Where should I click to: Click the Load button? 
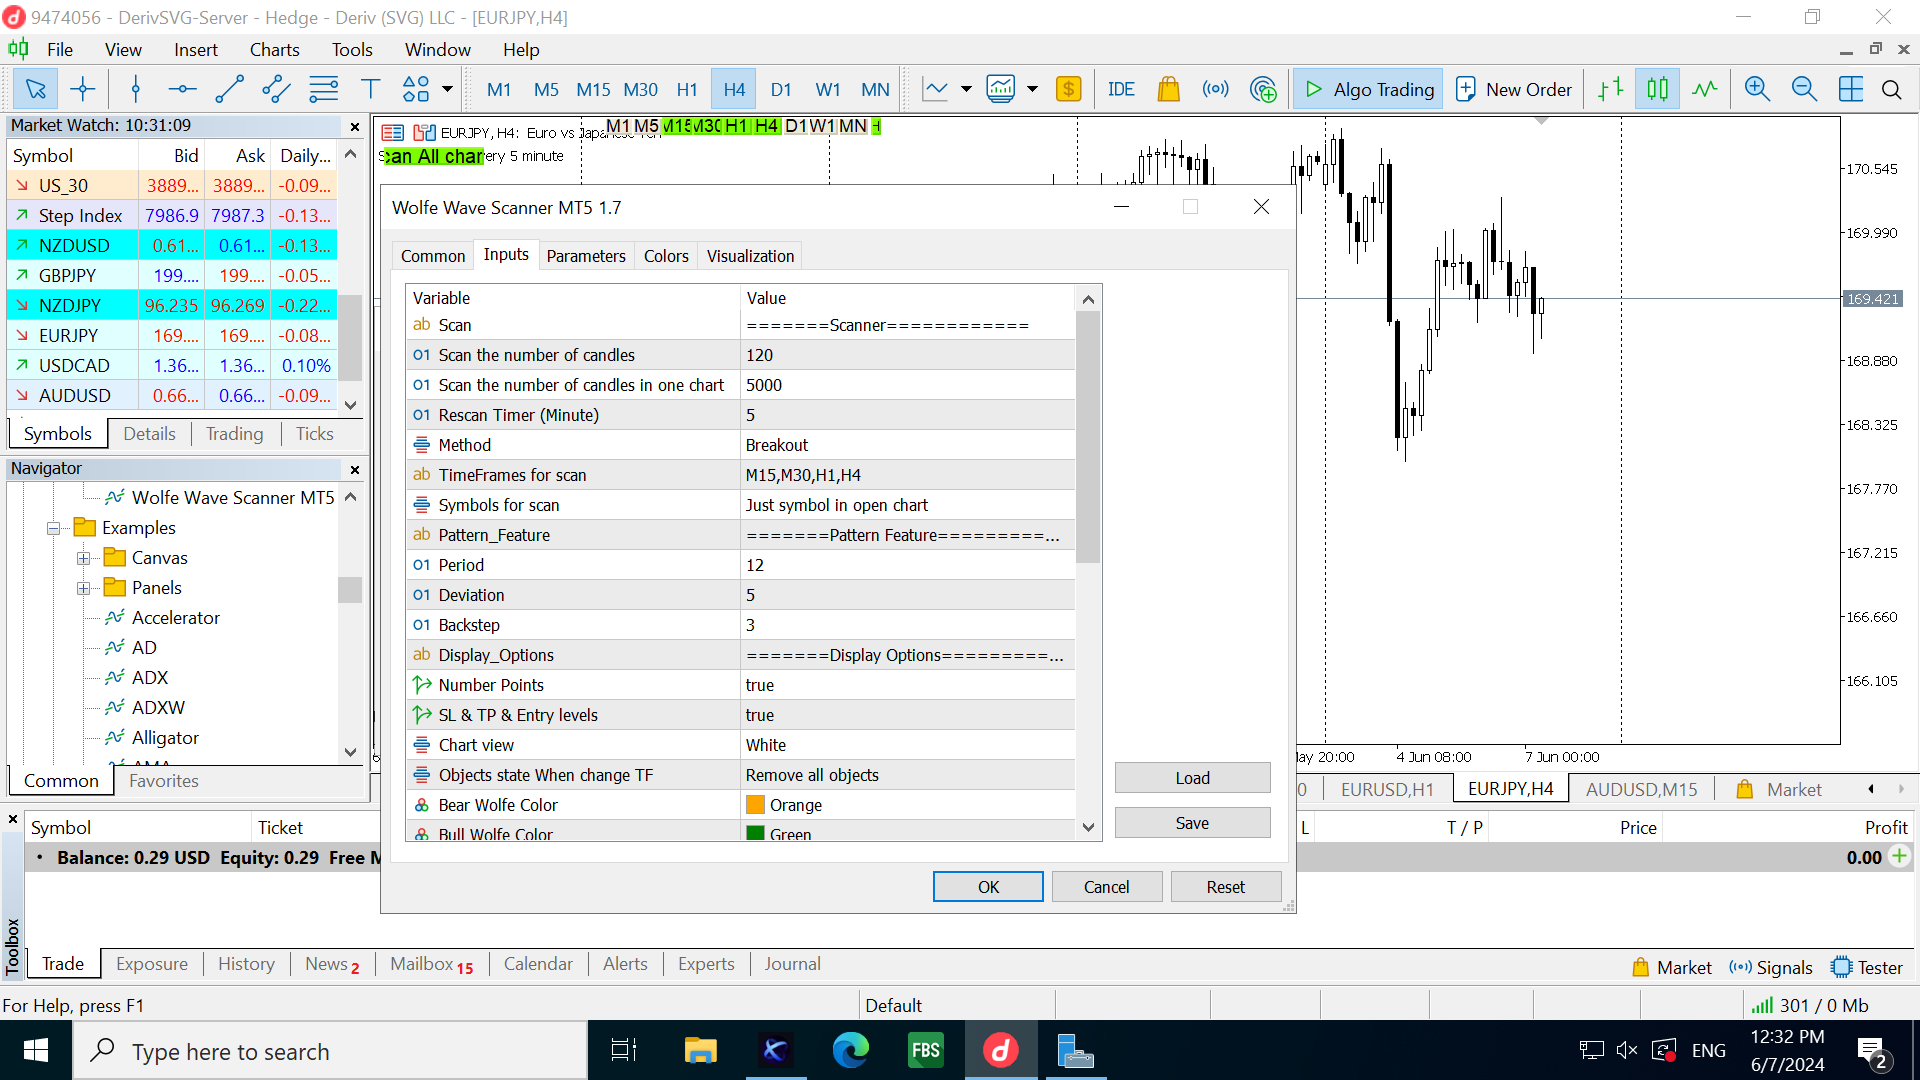click(1192, 778)
